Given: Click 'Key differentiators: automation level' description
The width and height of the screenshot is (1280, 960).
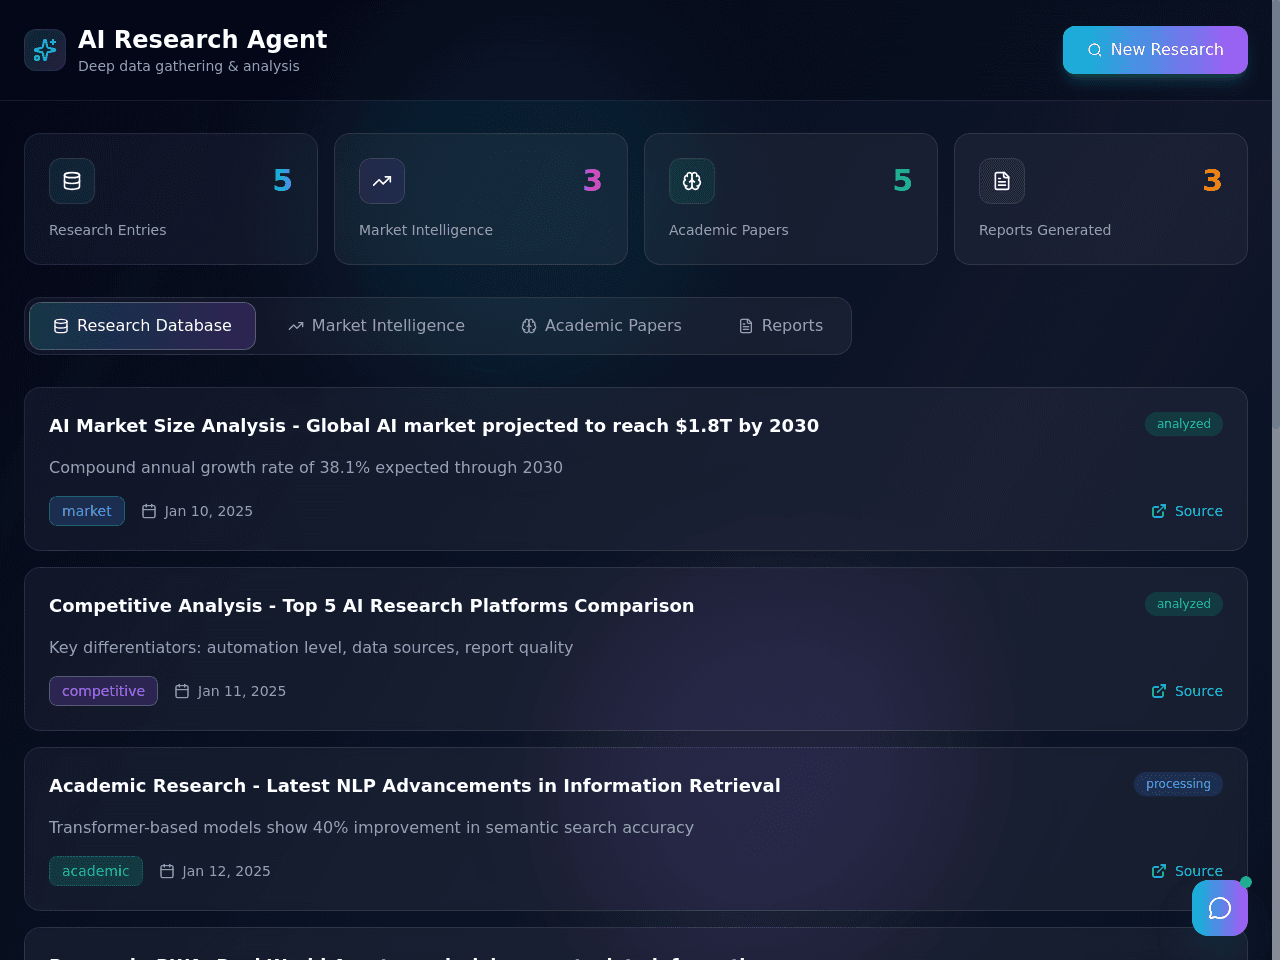Looking at the screenshot, I should pyautogui.click(x=311, y=648).
